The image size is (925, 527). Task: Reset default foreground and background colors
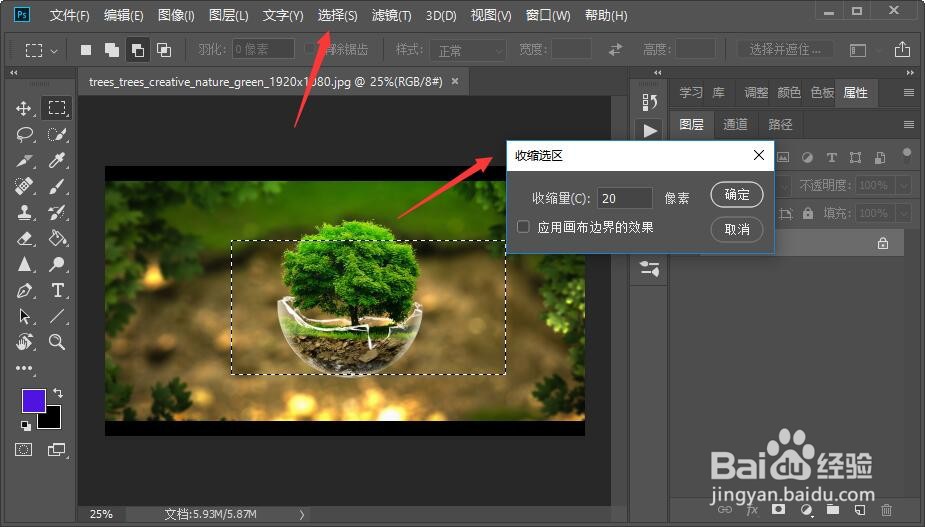[x=25, y=425]
